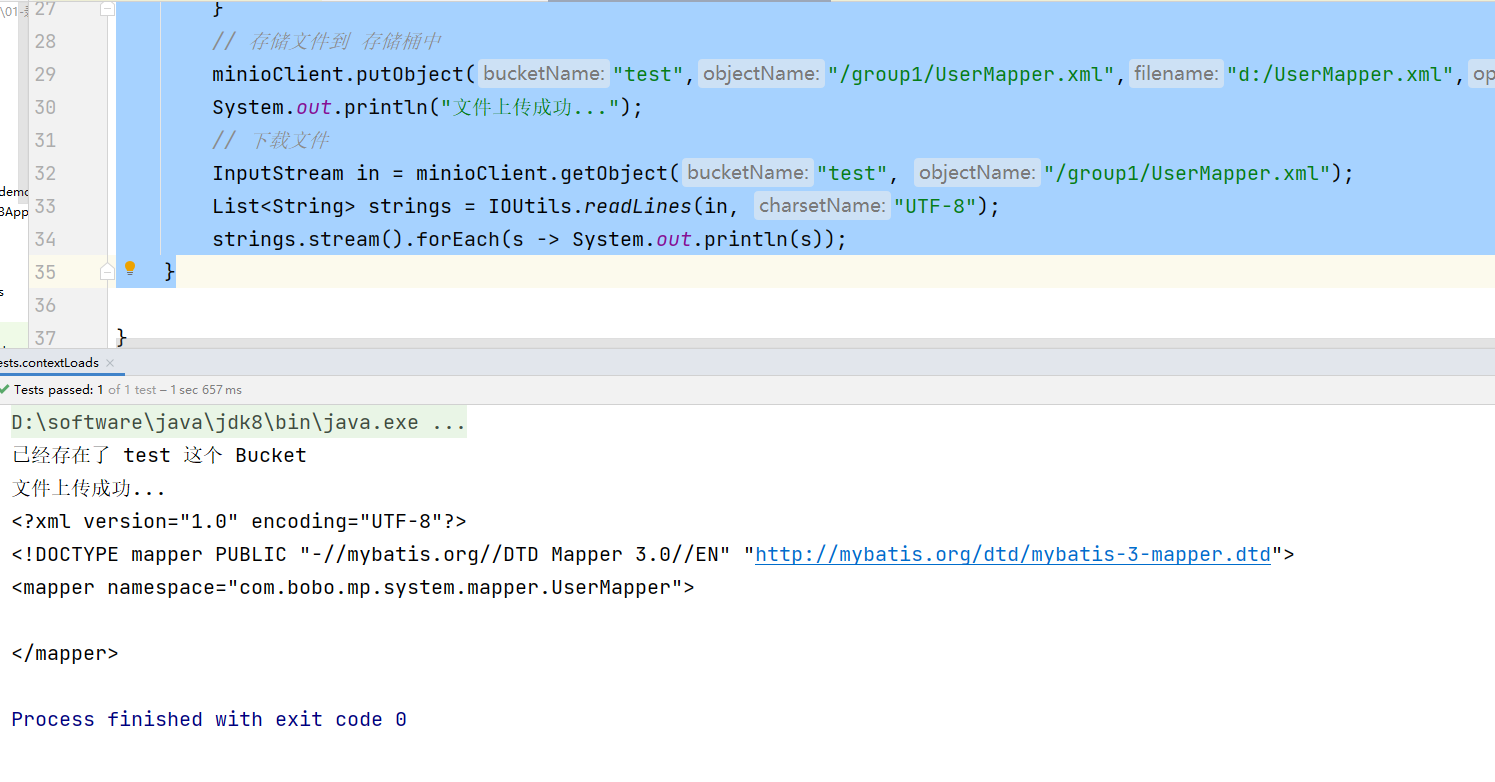Viewport: 1495px width, 782px height.
Task: Click the '<mapper namespace' console output line
Action: pyautogui.click(x=353, y=587)
